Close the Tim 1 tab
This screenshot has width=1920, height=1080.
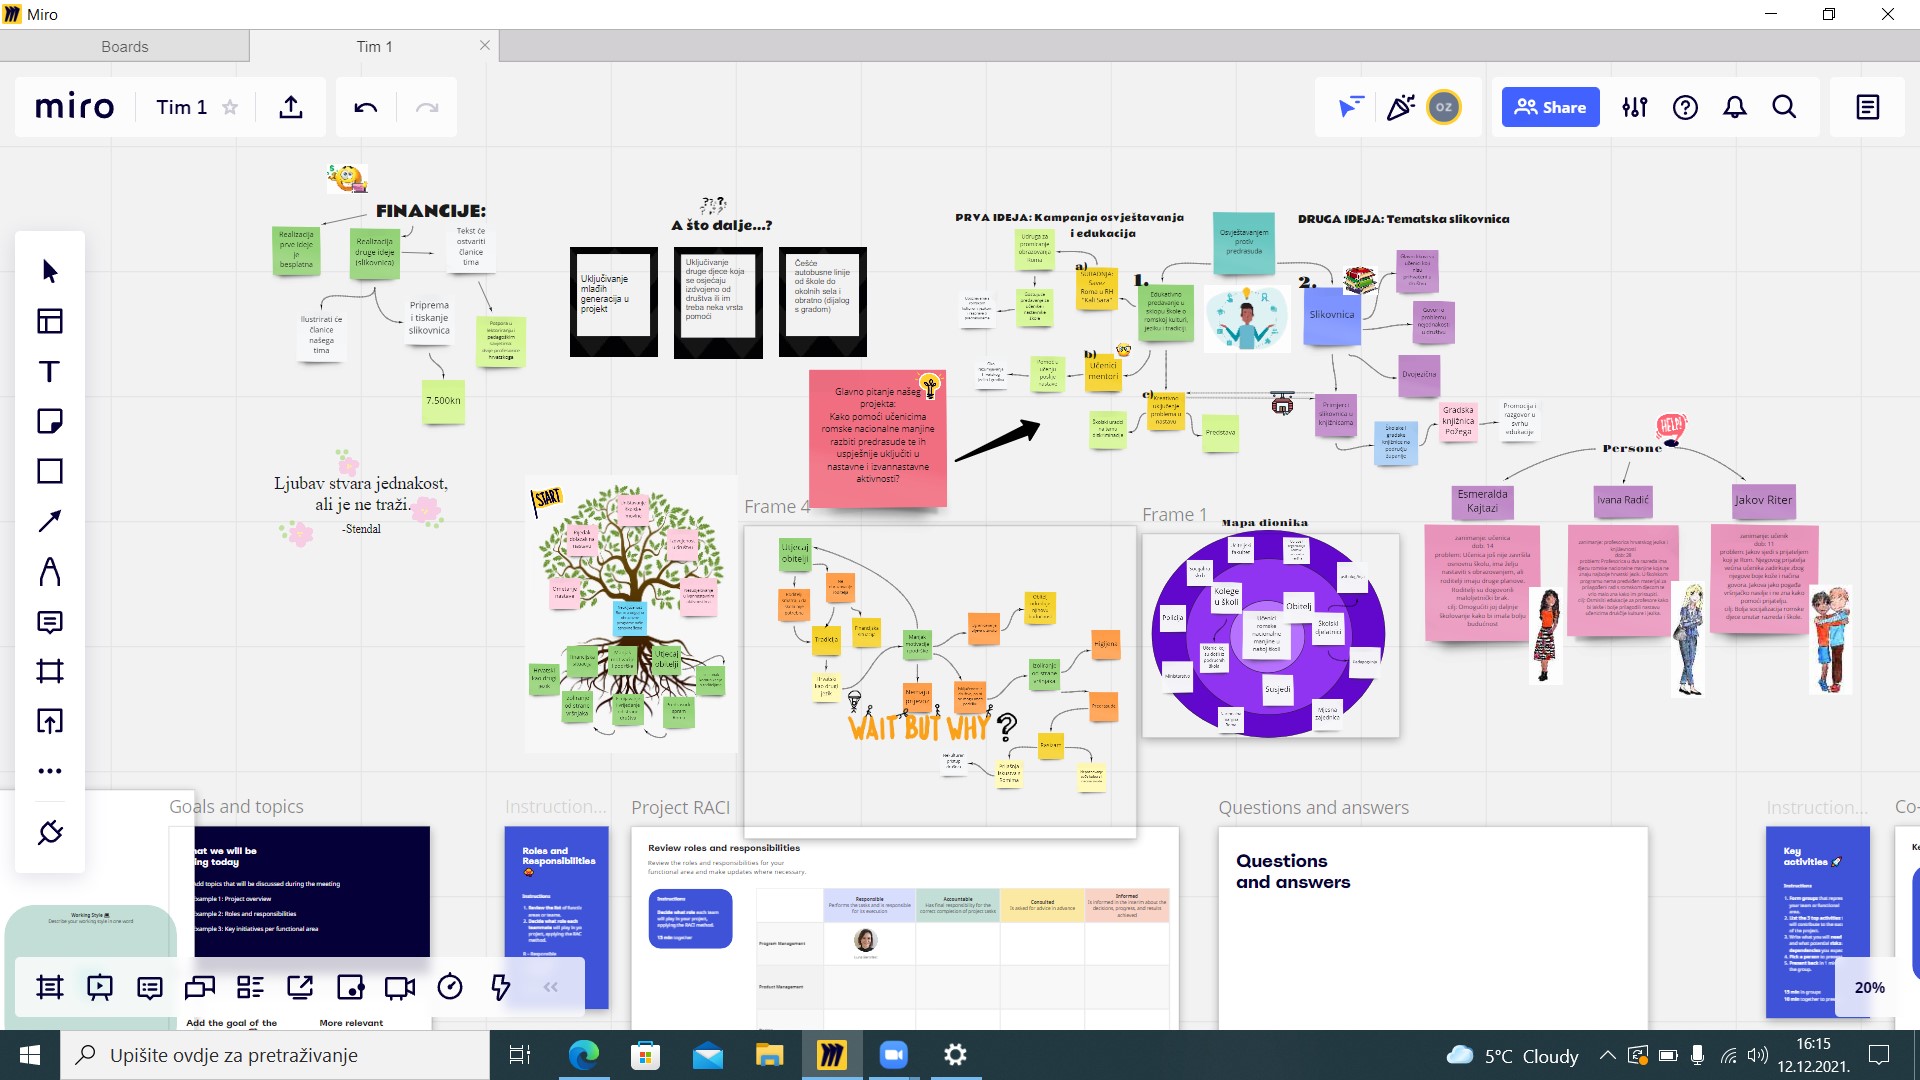pyautogui.click(x=485, y=45)
